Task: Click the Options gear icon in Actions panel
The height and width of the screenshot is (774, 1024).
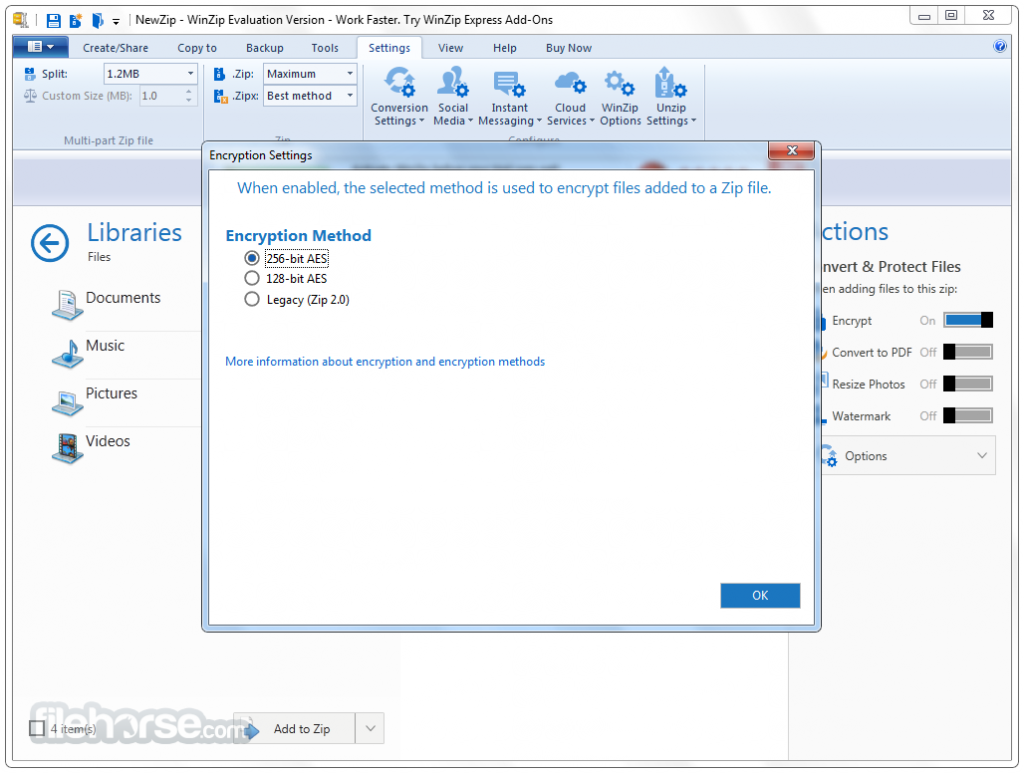Action: click(x=829, y=455)
